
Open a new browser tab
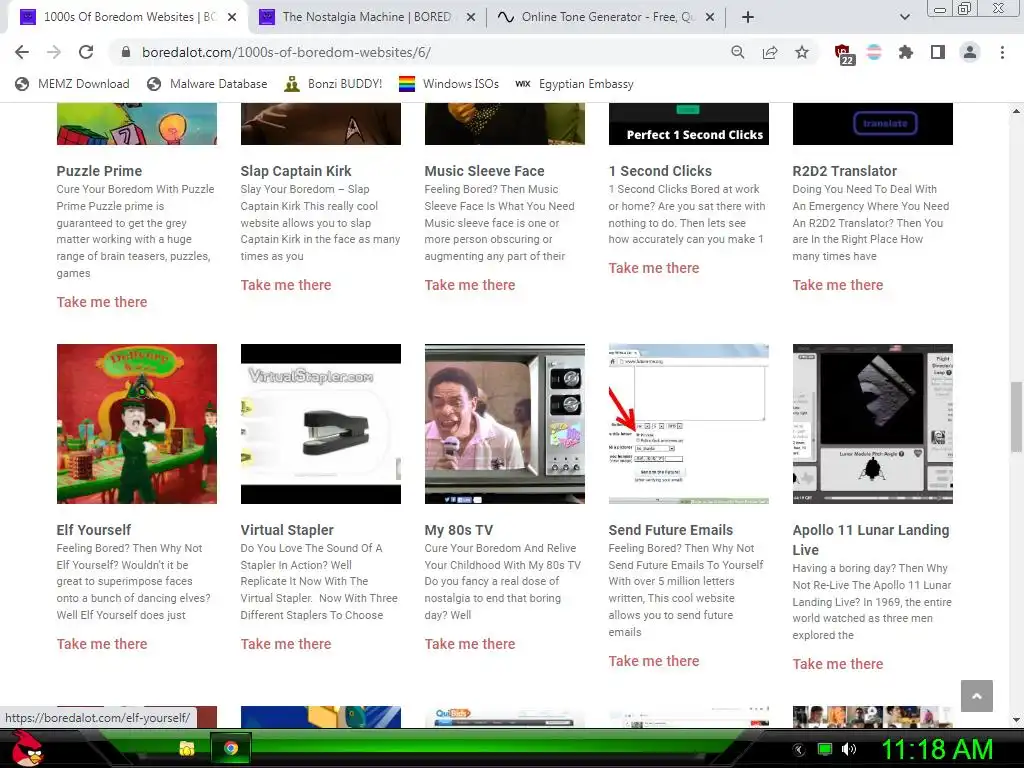[x=748, y=17]
